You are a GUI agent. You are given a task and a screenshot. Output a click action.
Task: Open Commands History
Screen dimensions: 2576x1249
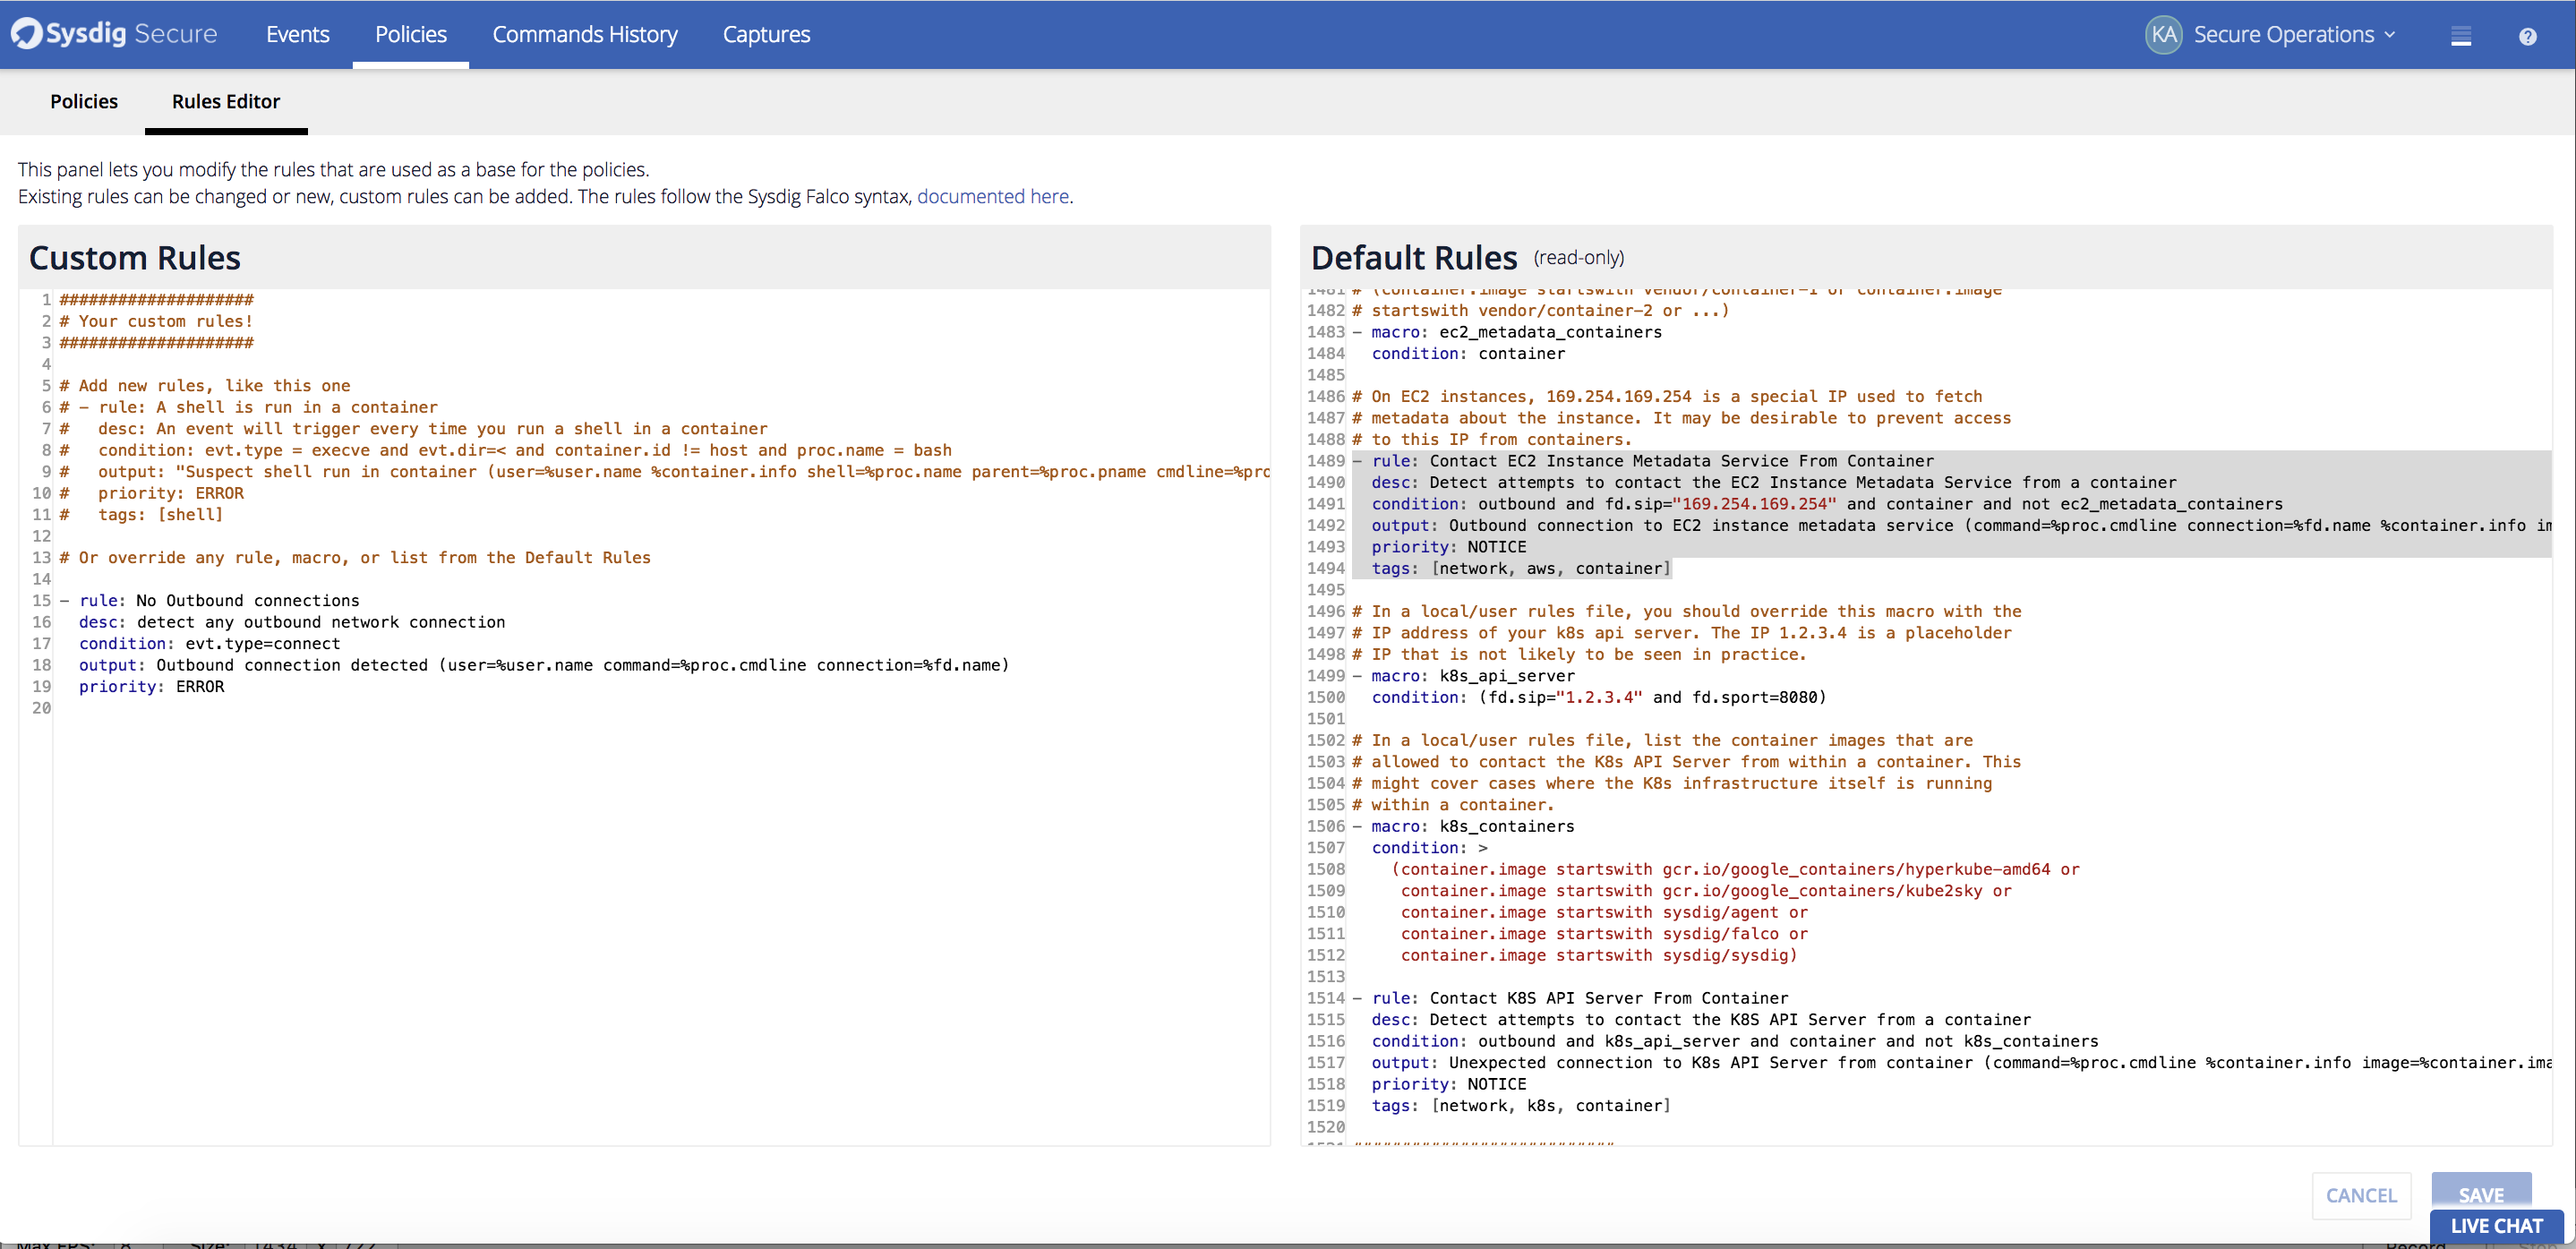point(585,34)
